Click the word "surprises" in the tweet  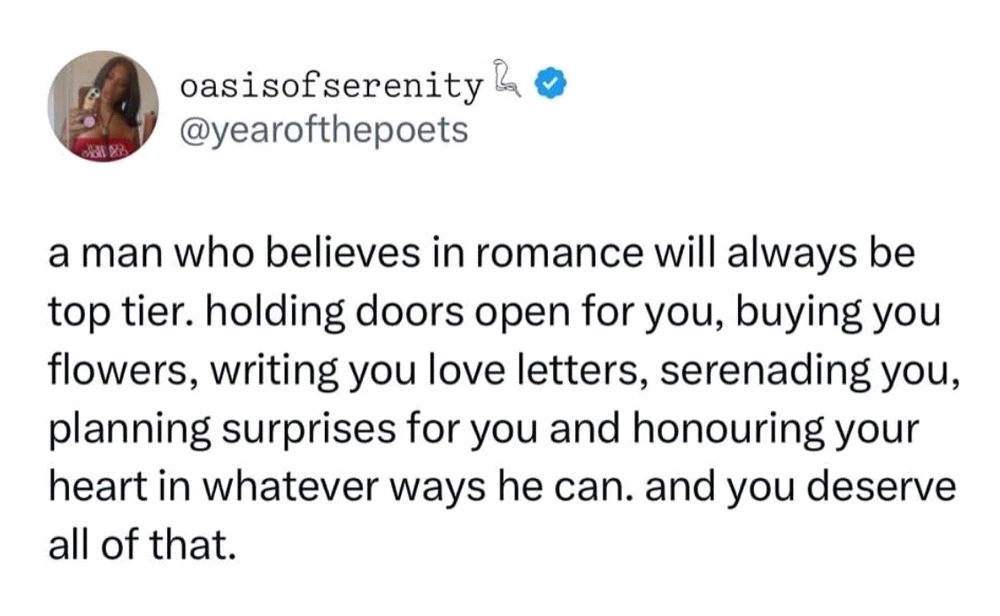pos(309,431)
